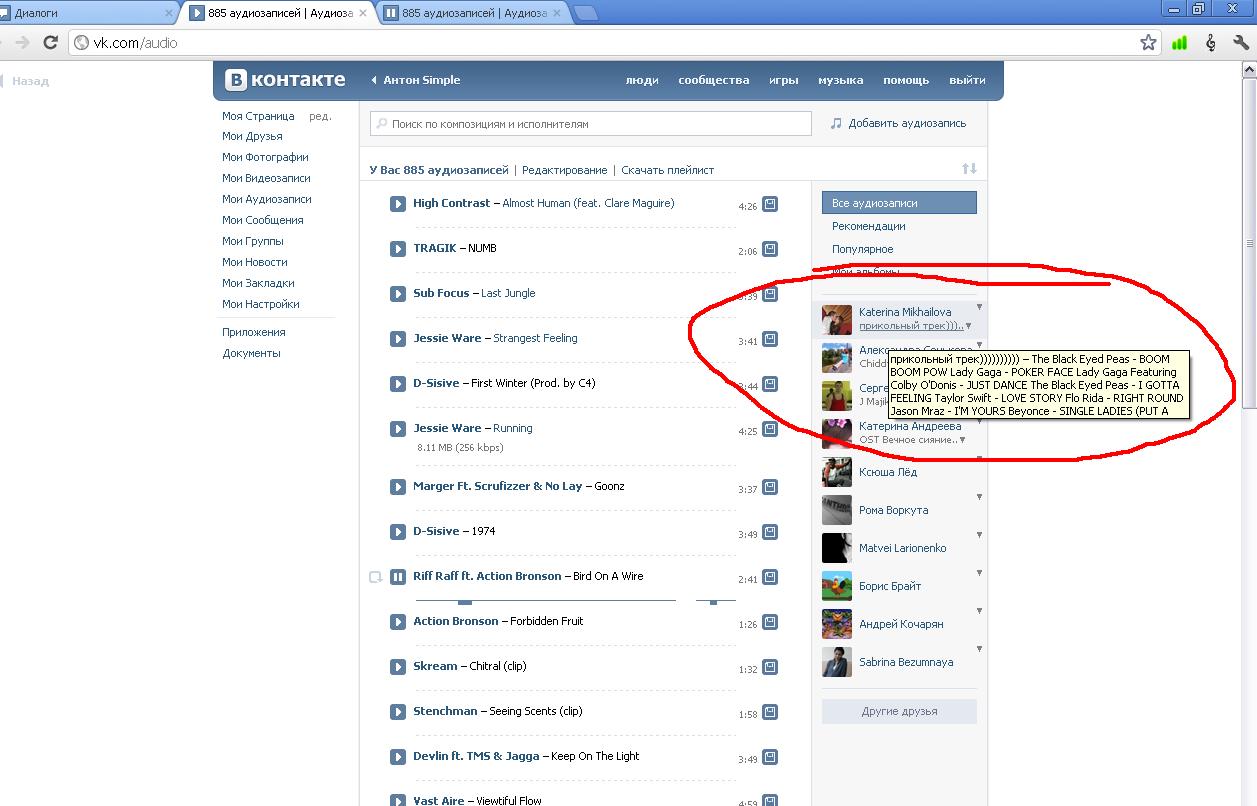Image resolution: width=1257 pixels, height=806 pixels.
Task: Click Скачать плейлист link
Action: 668,170
